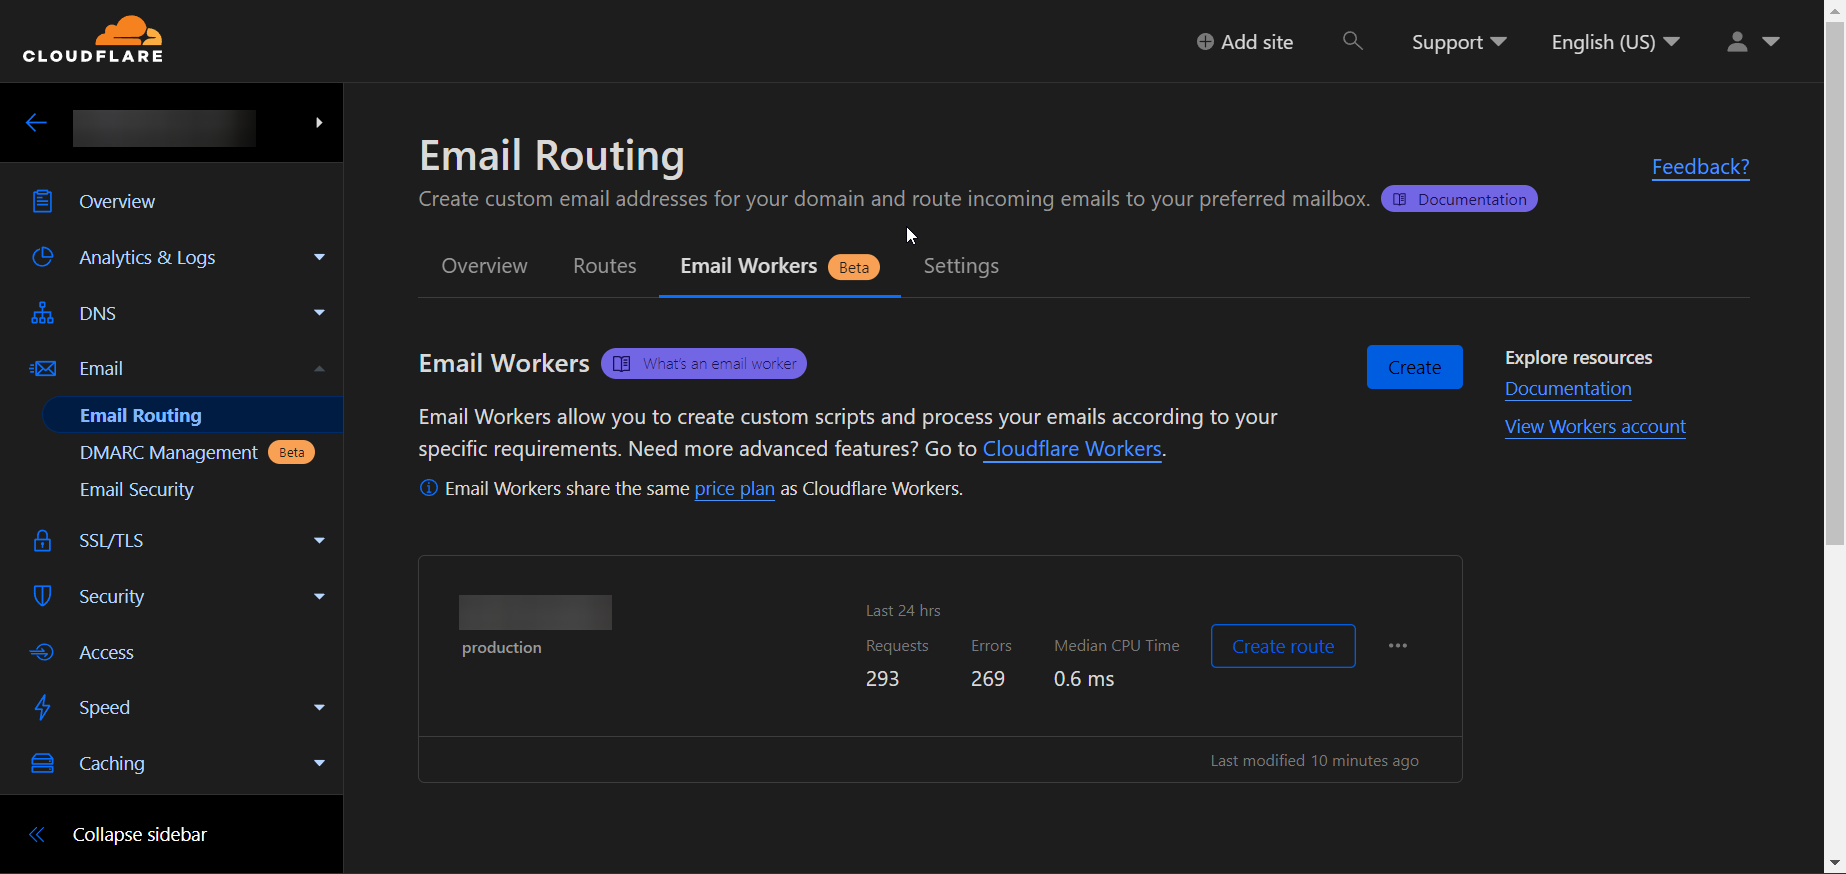The image size is (1846, 874).
Task: Click the plus icon for Add site
Action: coord(1205,42)
